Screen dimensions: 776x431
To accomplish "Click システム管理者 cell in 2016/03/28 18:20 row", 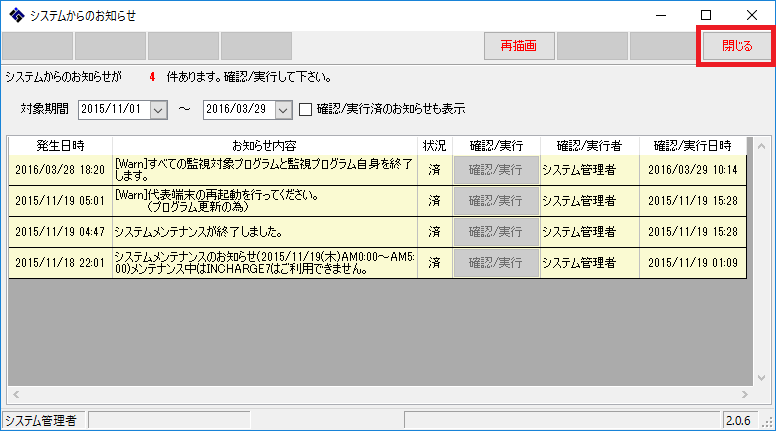I will (589, 170).
